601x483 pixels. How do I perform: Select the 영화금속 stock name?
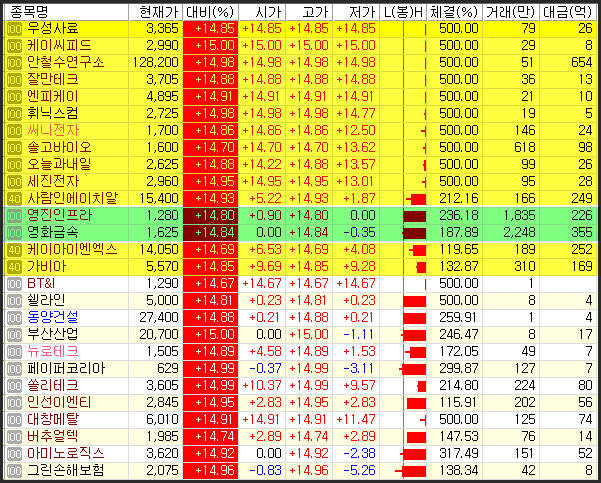(53, 233)
